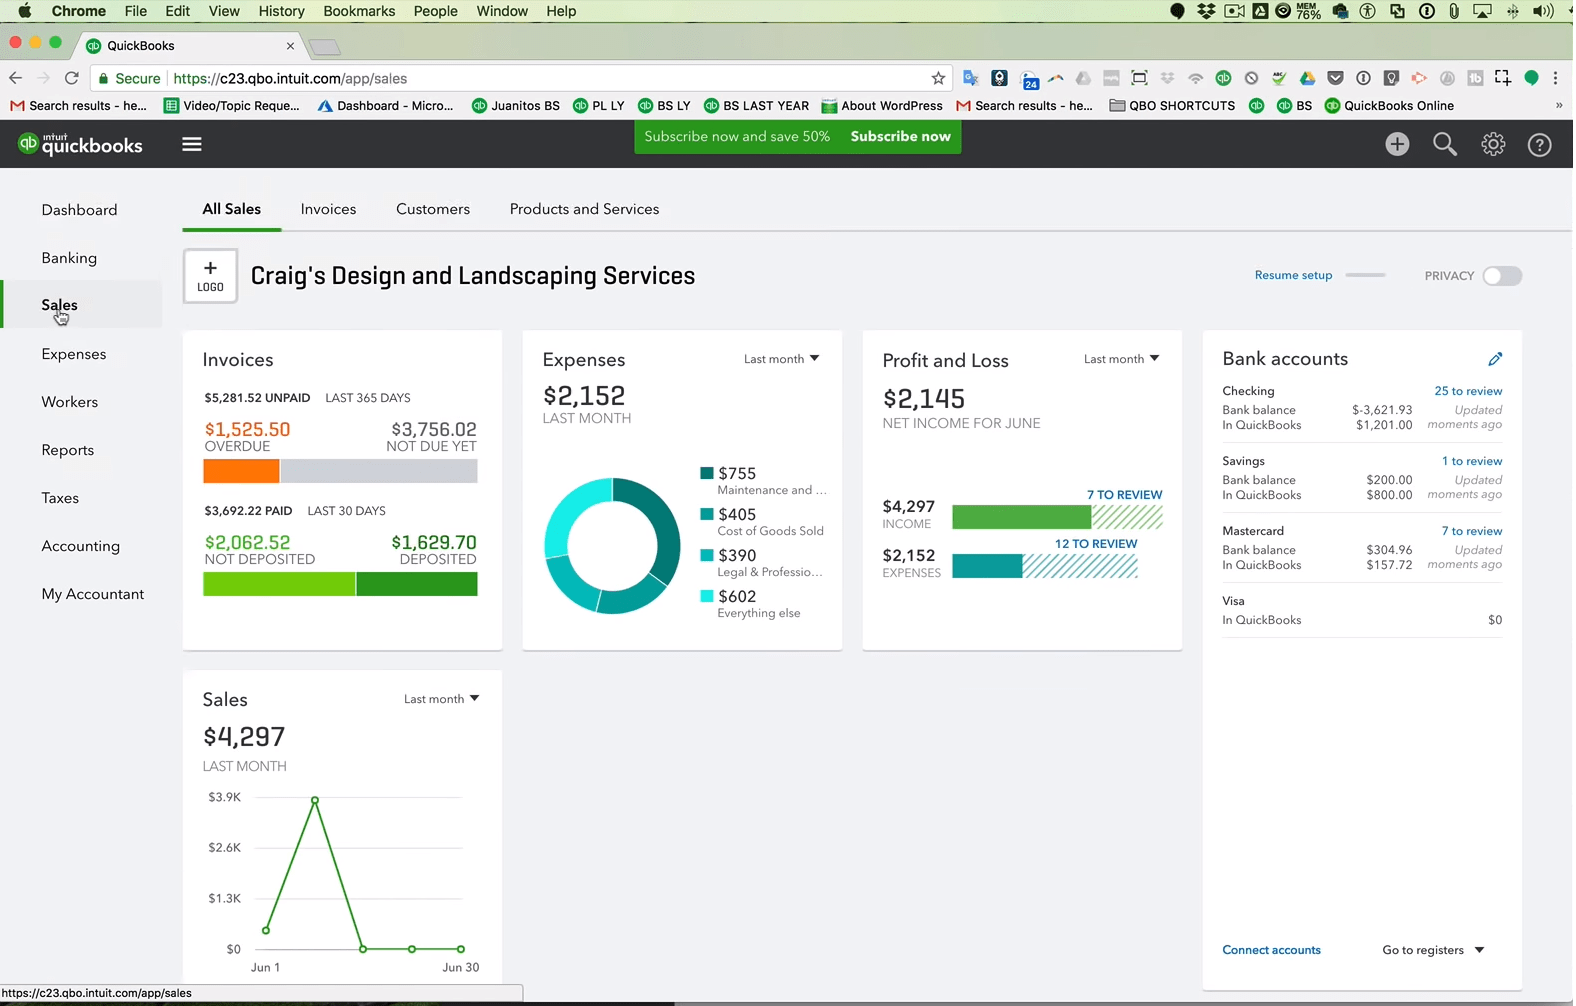Viewport: 1576px width, 1006px height.
Task: Open new tab button in Chrome
Action: (325, 47)
